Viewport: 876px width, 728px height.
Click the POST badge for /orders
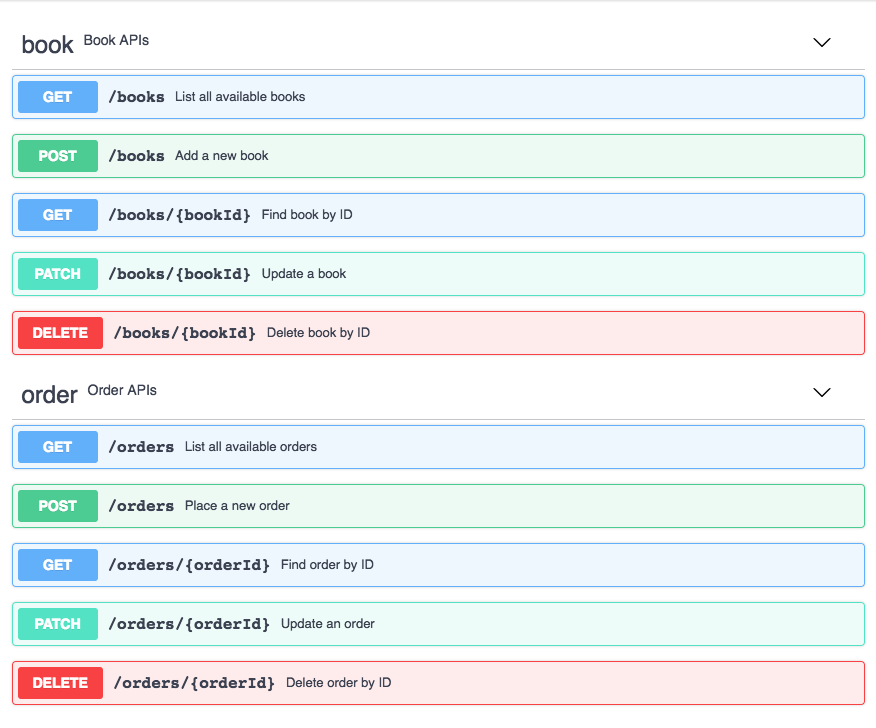click(x=58, y=506)
